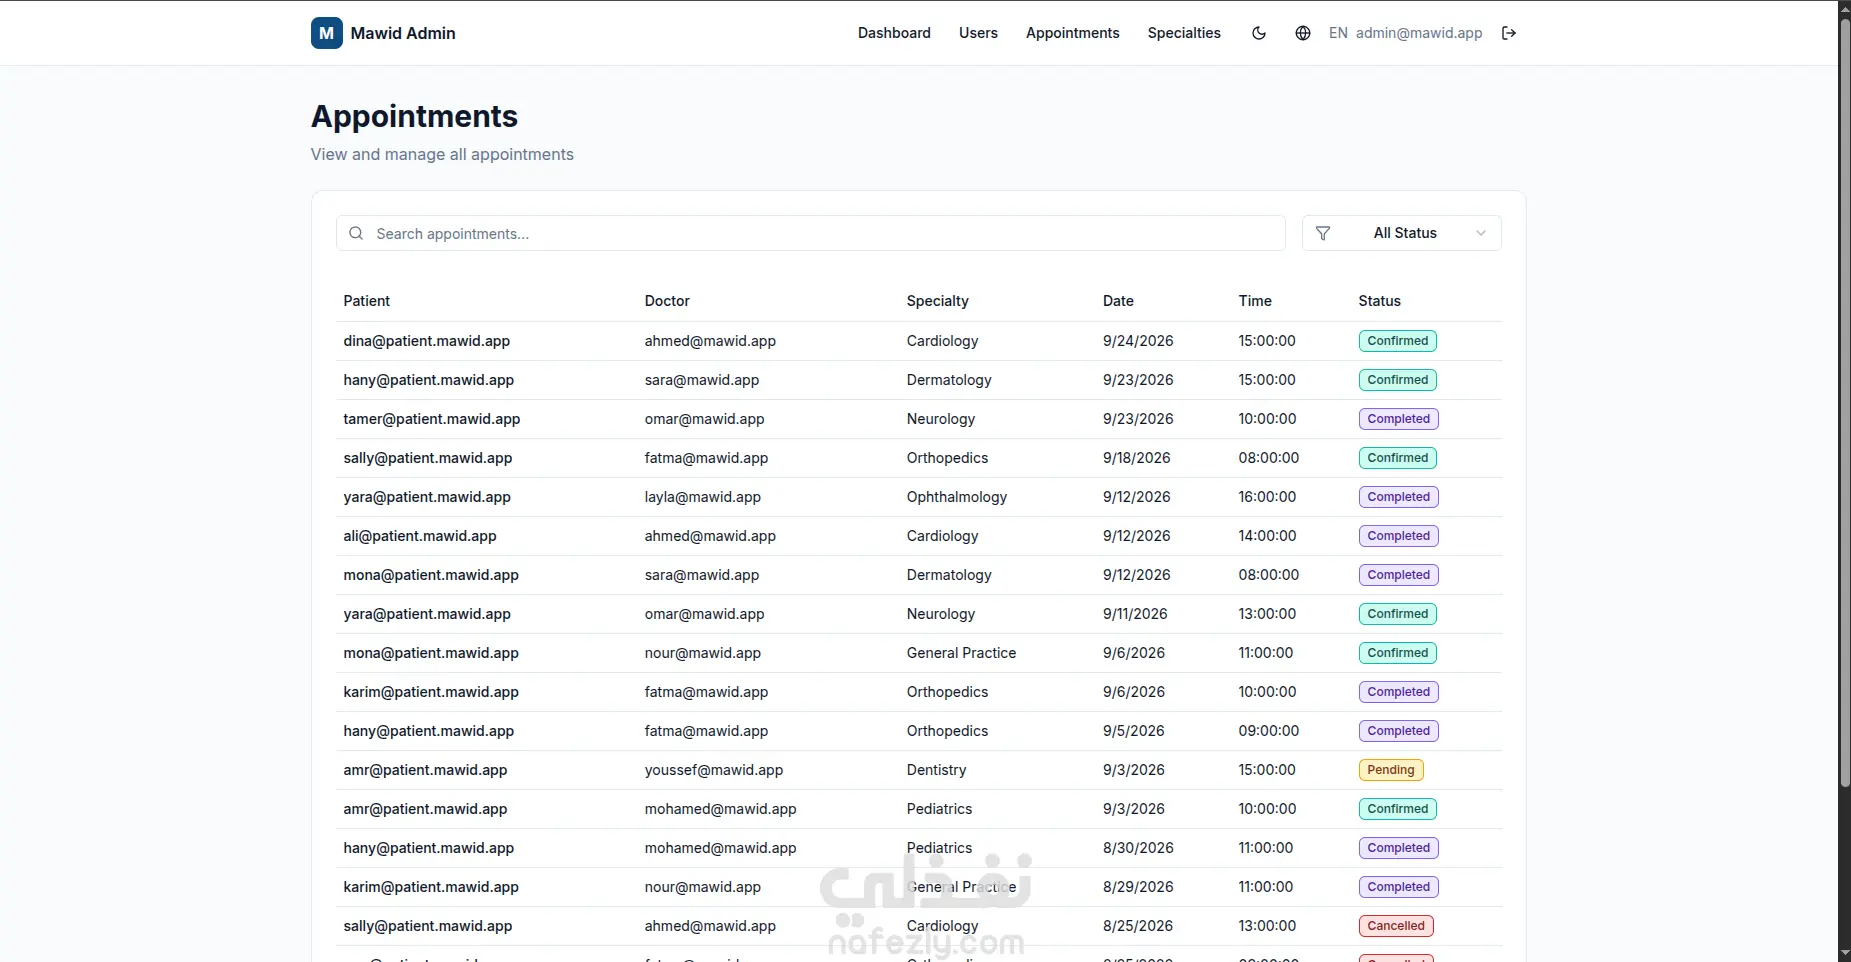1851x962 pixels.
Task: Click the date 9/5/2026
Action: click(1134, 731)
